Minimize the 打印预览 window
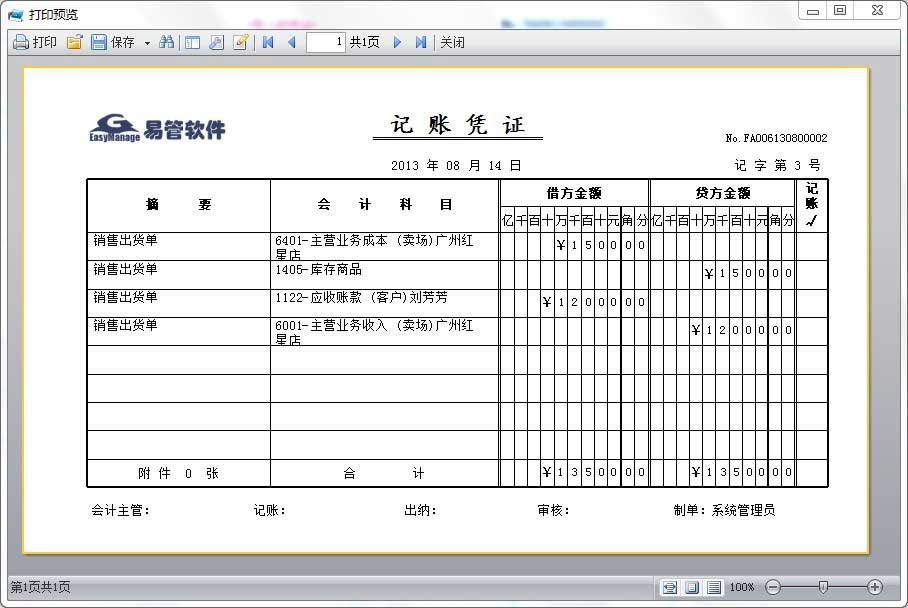The image size is (908, 608). [813, 10]
